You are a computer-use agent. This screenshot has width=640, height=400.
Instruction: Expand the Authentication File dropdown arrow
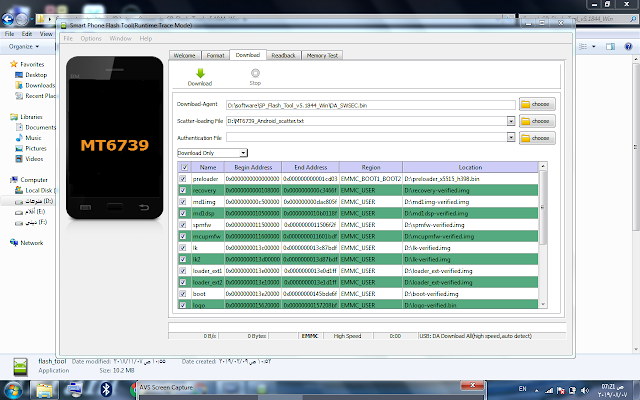point(511,137)
